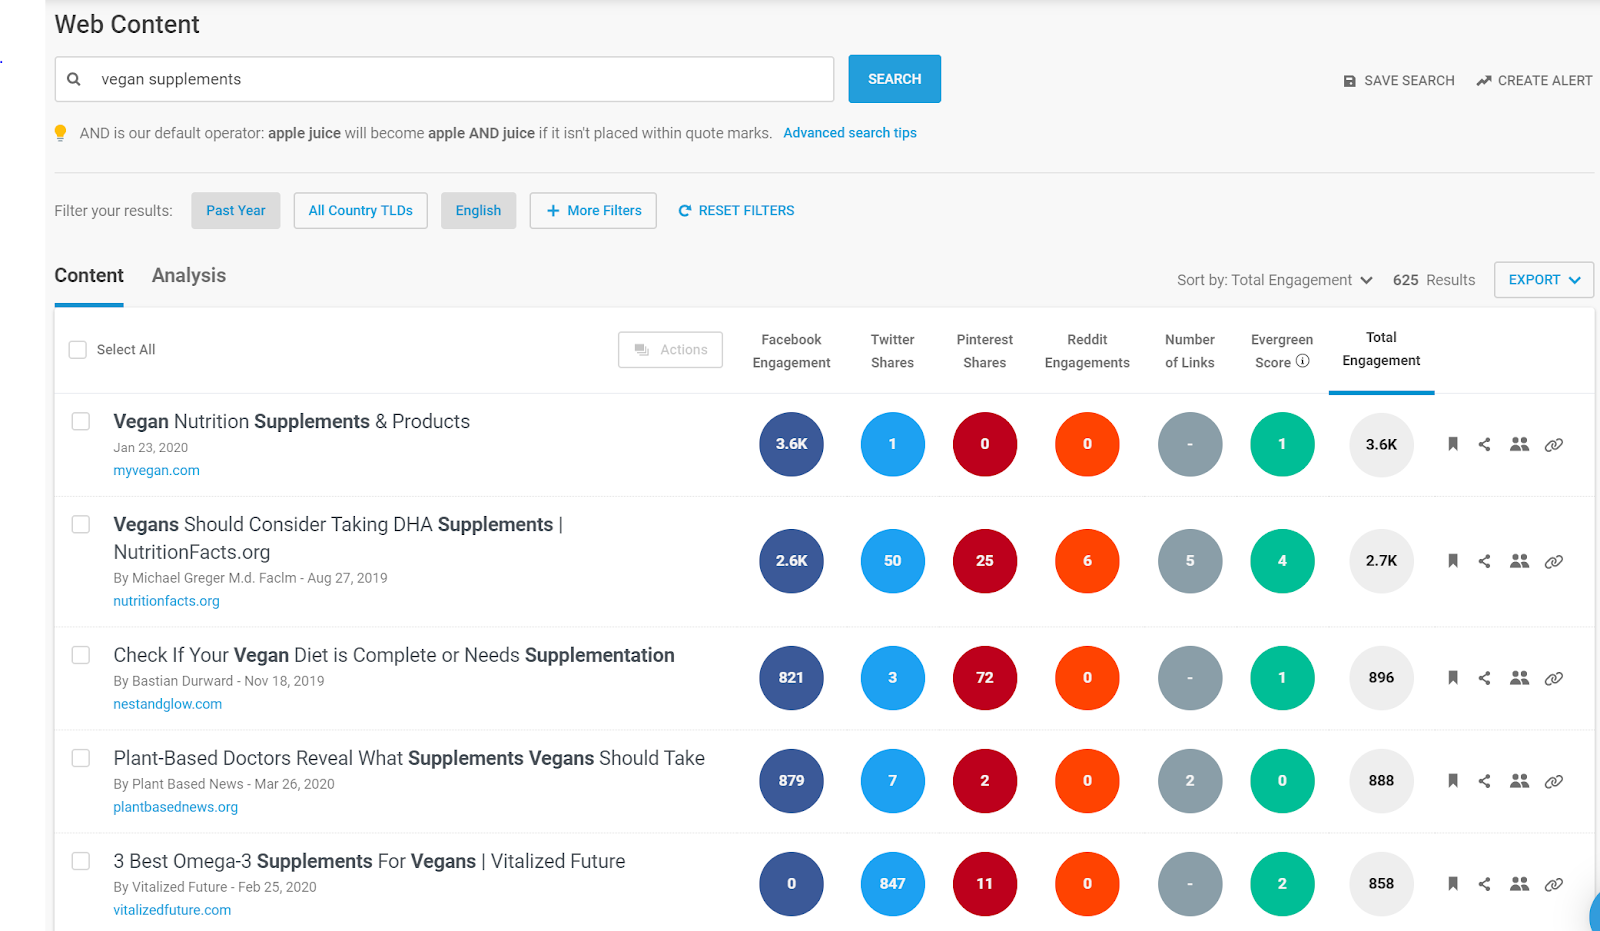Click the Save Search icon

(x=1350, y=81)
